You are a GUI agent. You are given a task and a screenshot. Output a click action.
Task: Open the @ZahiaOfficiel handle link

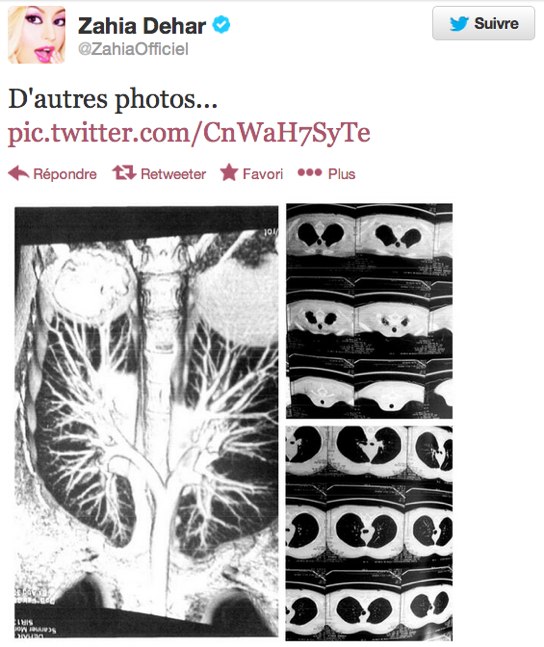133,49
